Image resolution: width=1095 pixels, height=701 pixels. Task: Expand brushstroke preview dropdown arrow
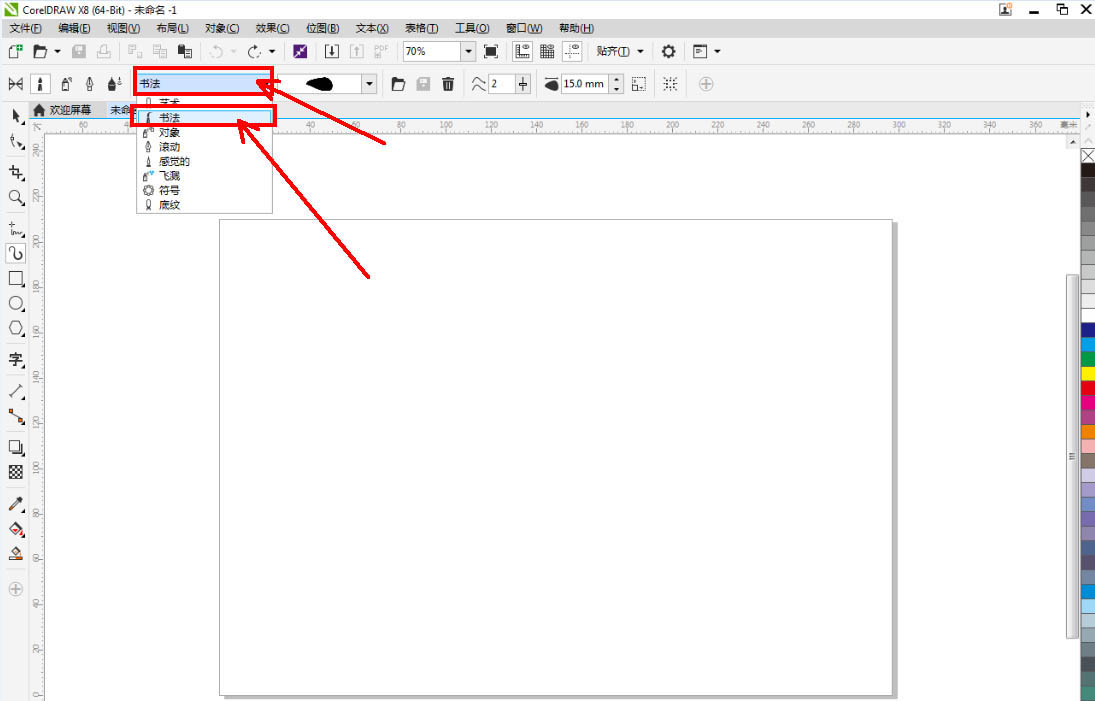369,84
